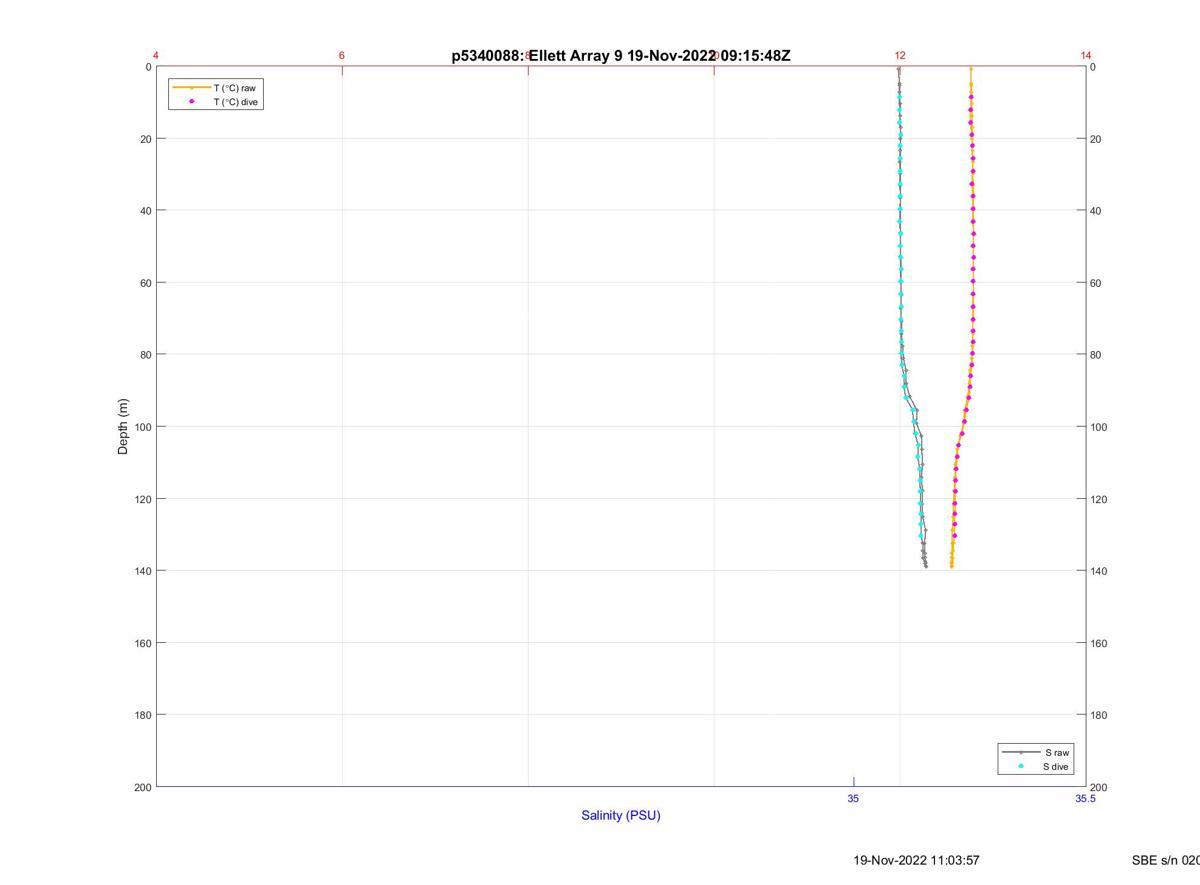Screen dimensions: 1200x885
Task: Select the 'S dive' legend entry
Action: tap(1056, 767)
